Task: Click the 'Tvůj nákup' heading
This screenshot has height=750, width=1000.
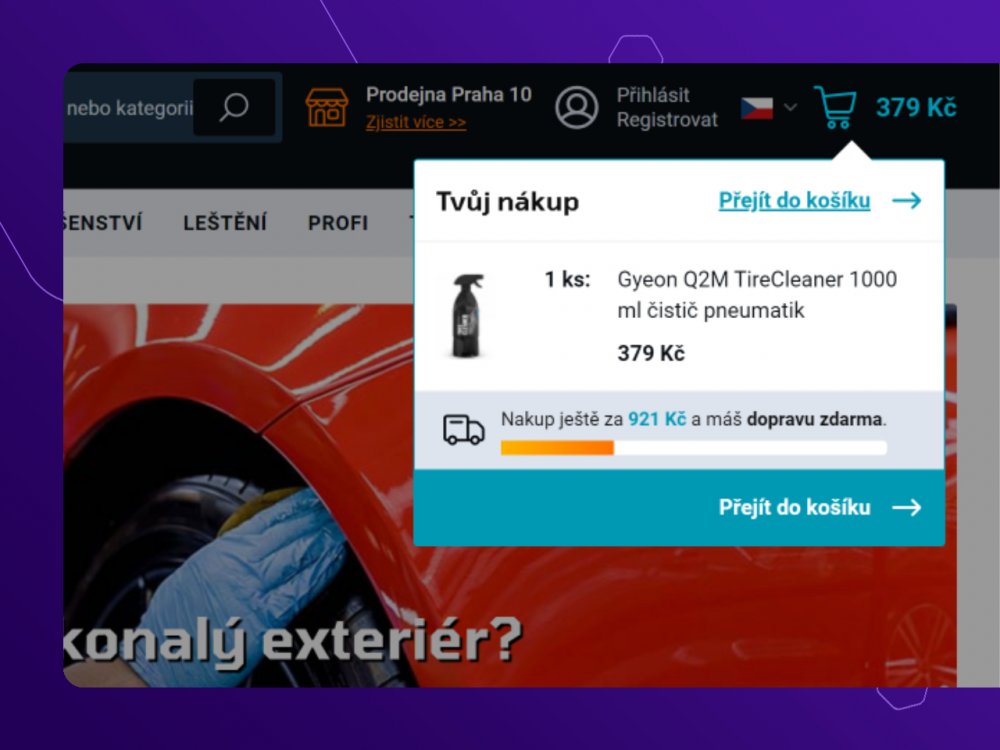Action: (x=508, y=202)
